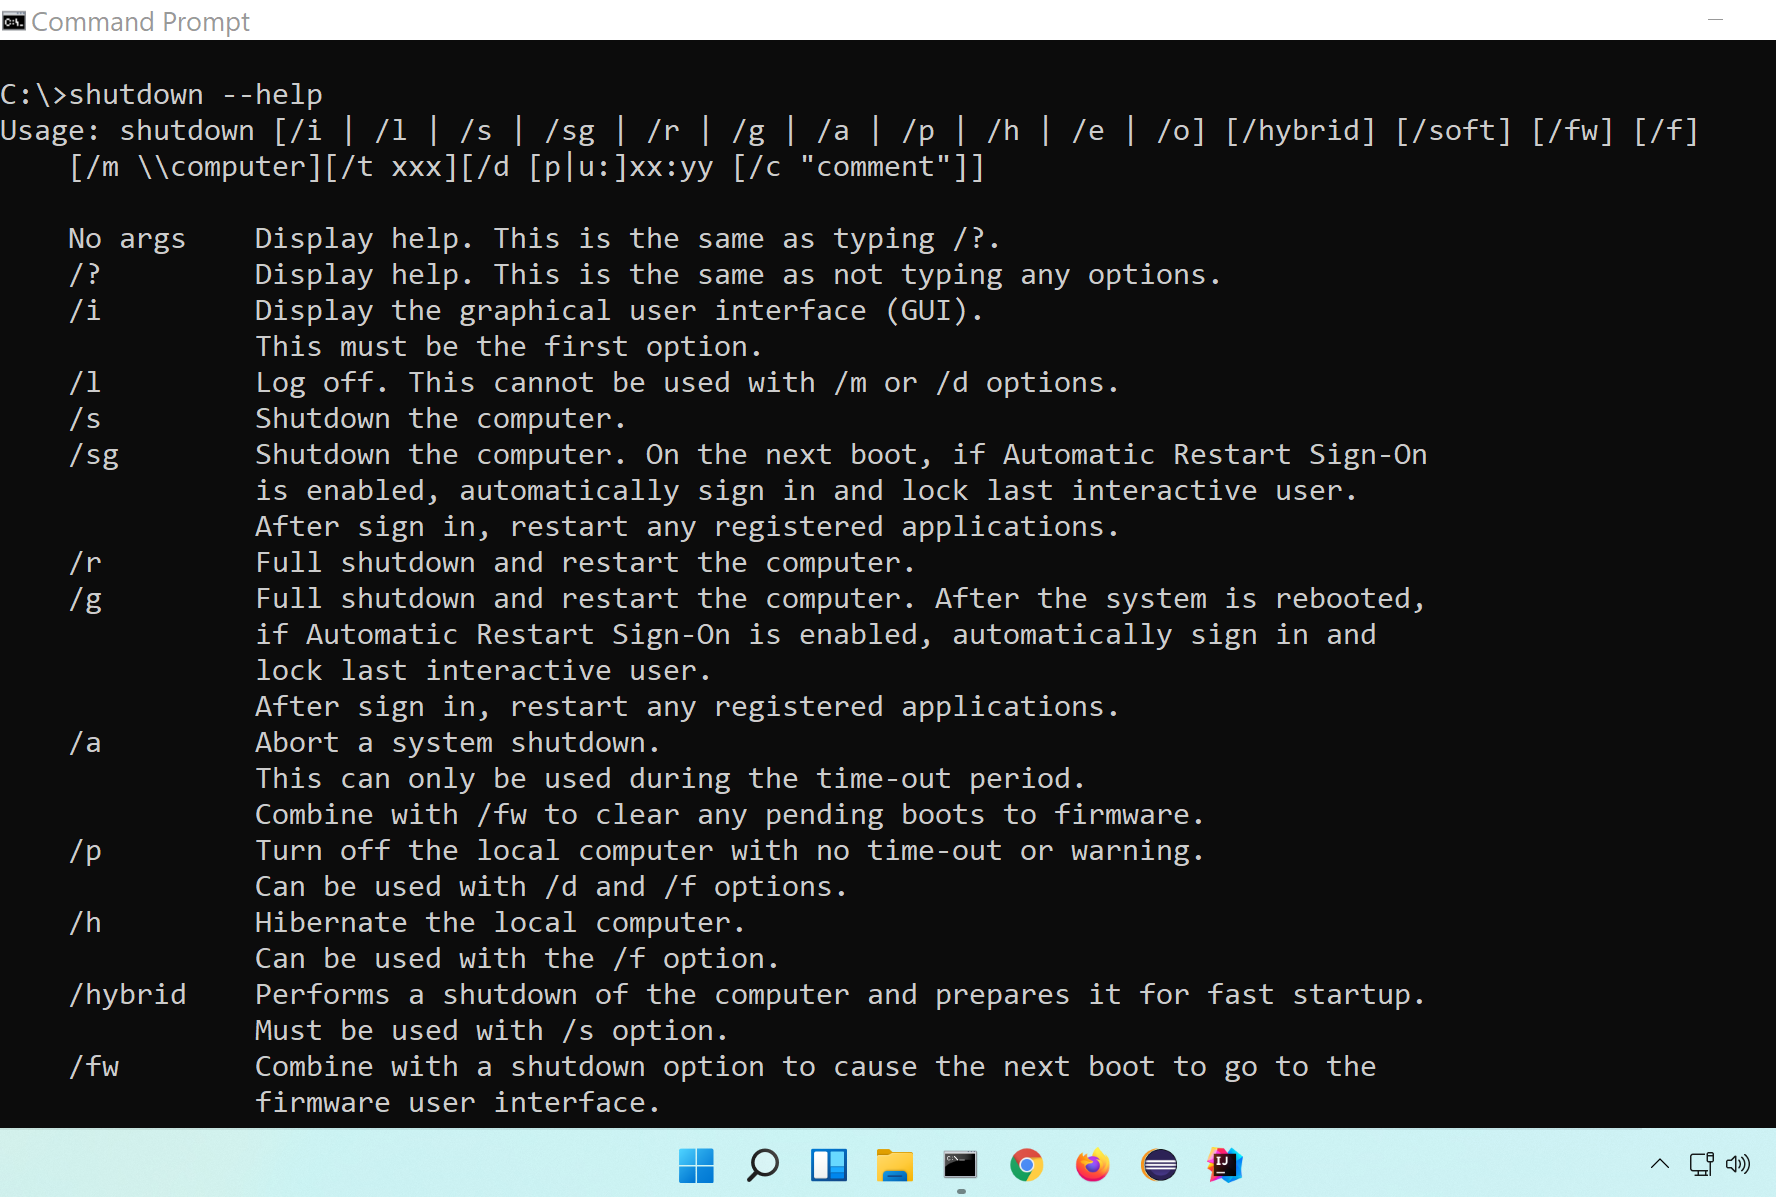Click 'Usage: shutdown' line
This screenshot has width=1776, height=1197.
coord(849,131)
